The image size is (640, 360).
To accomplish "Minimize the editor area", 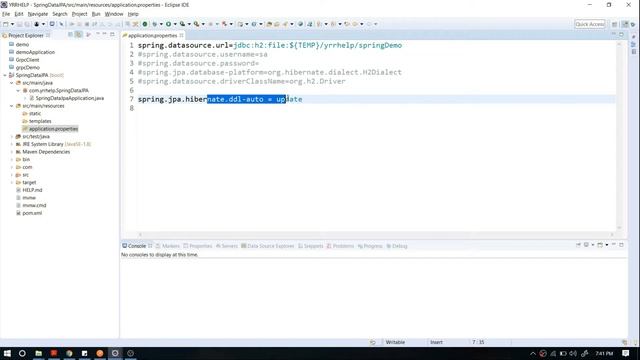I will coord(613,33).
